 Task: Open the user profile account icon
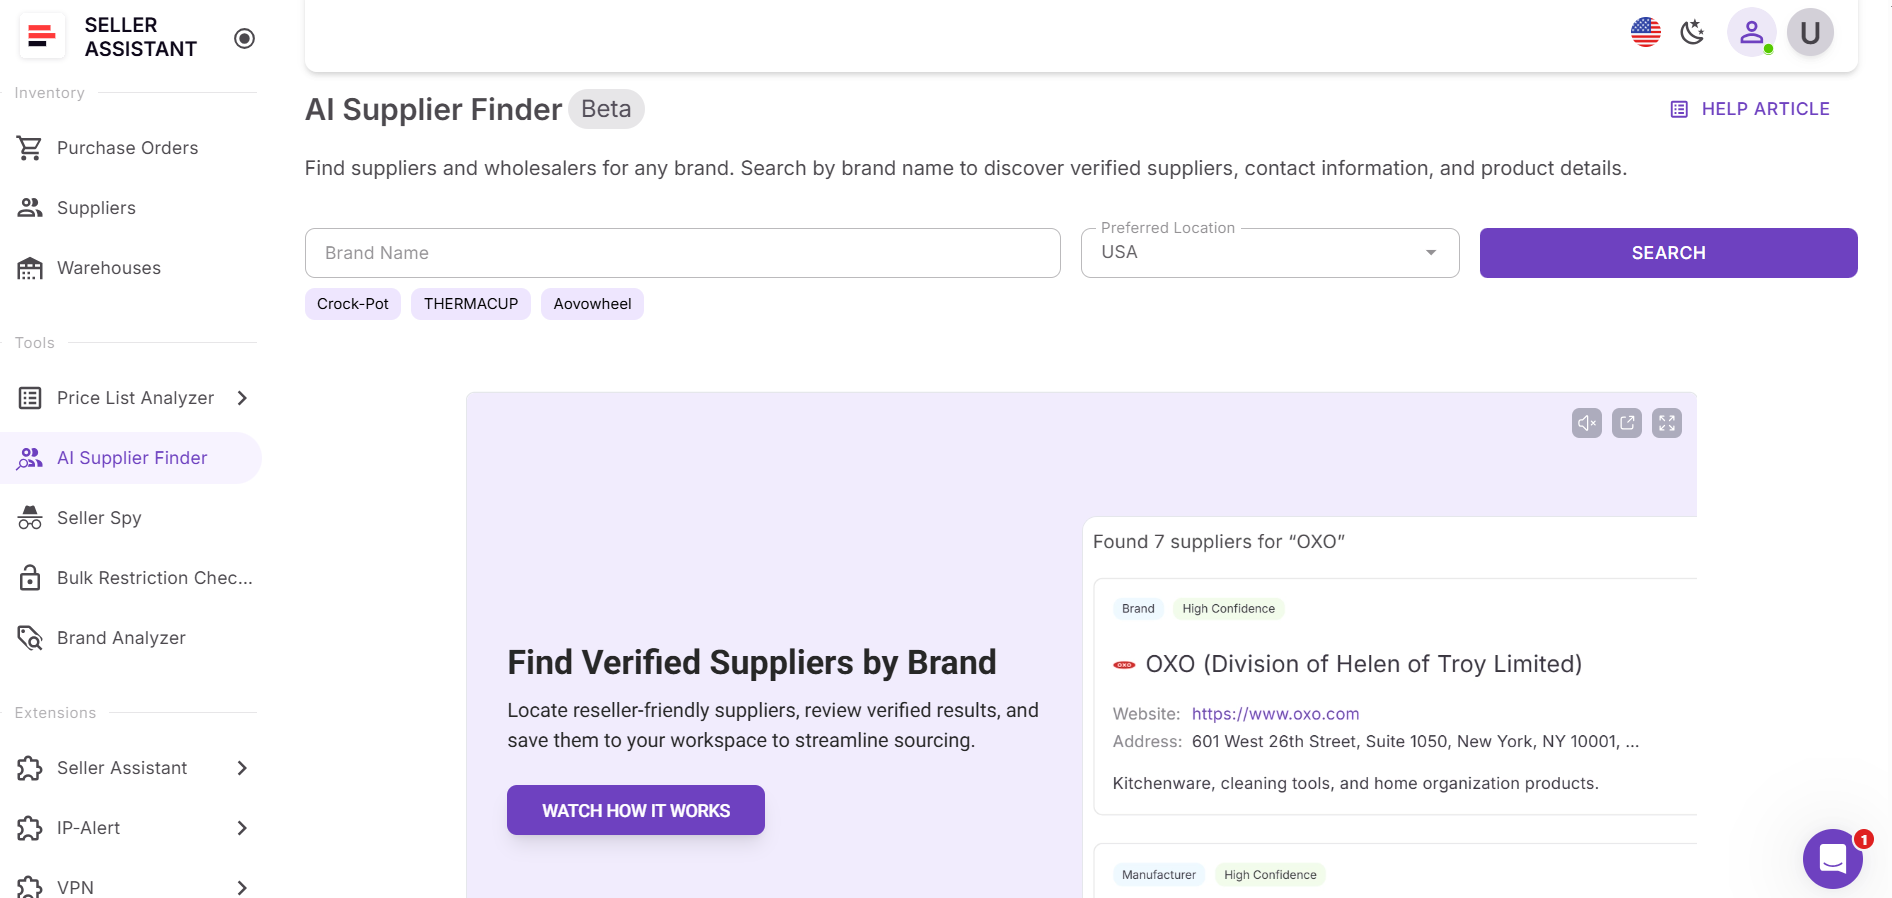(1751, 32)
